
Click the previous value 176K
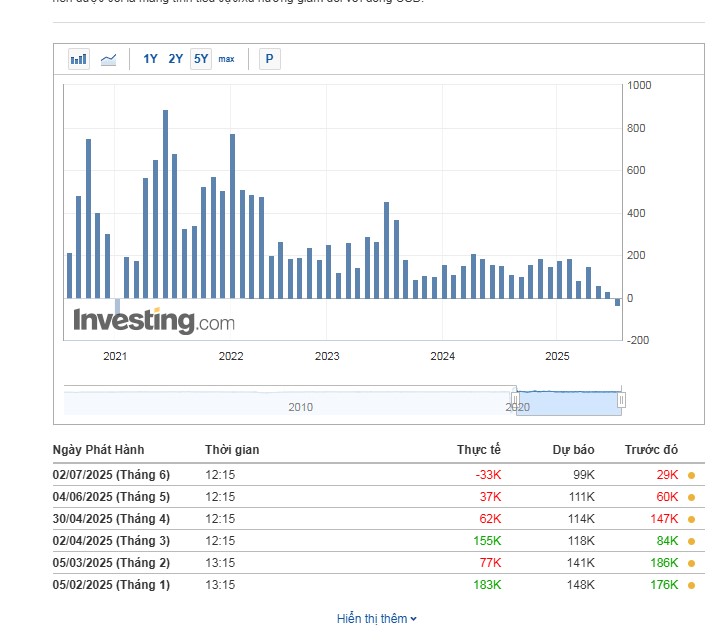point(664,585)
